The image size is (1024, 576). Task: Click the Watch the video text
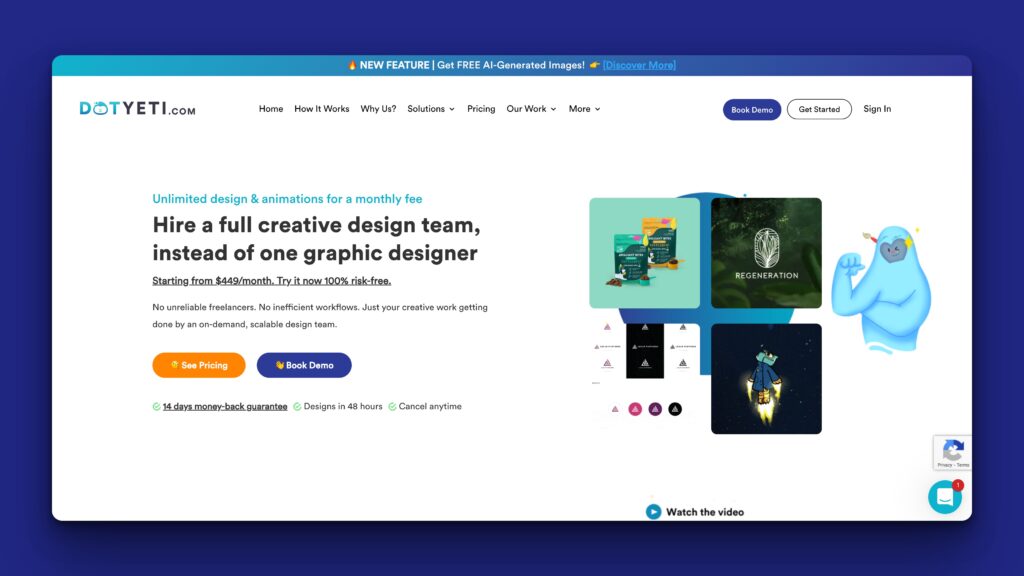point(705,512)
